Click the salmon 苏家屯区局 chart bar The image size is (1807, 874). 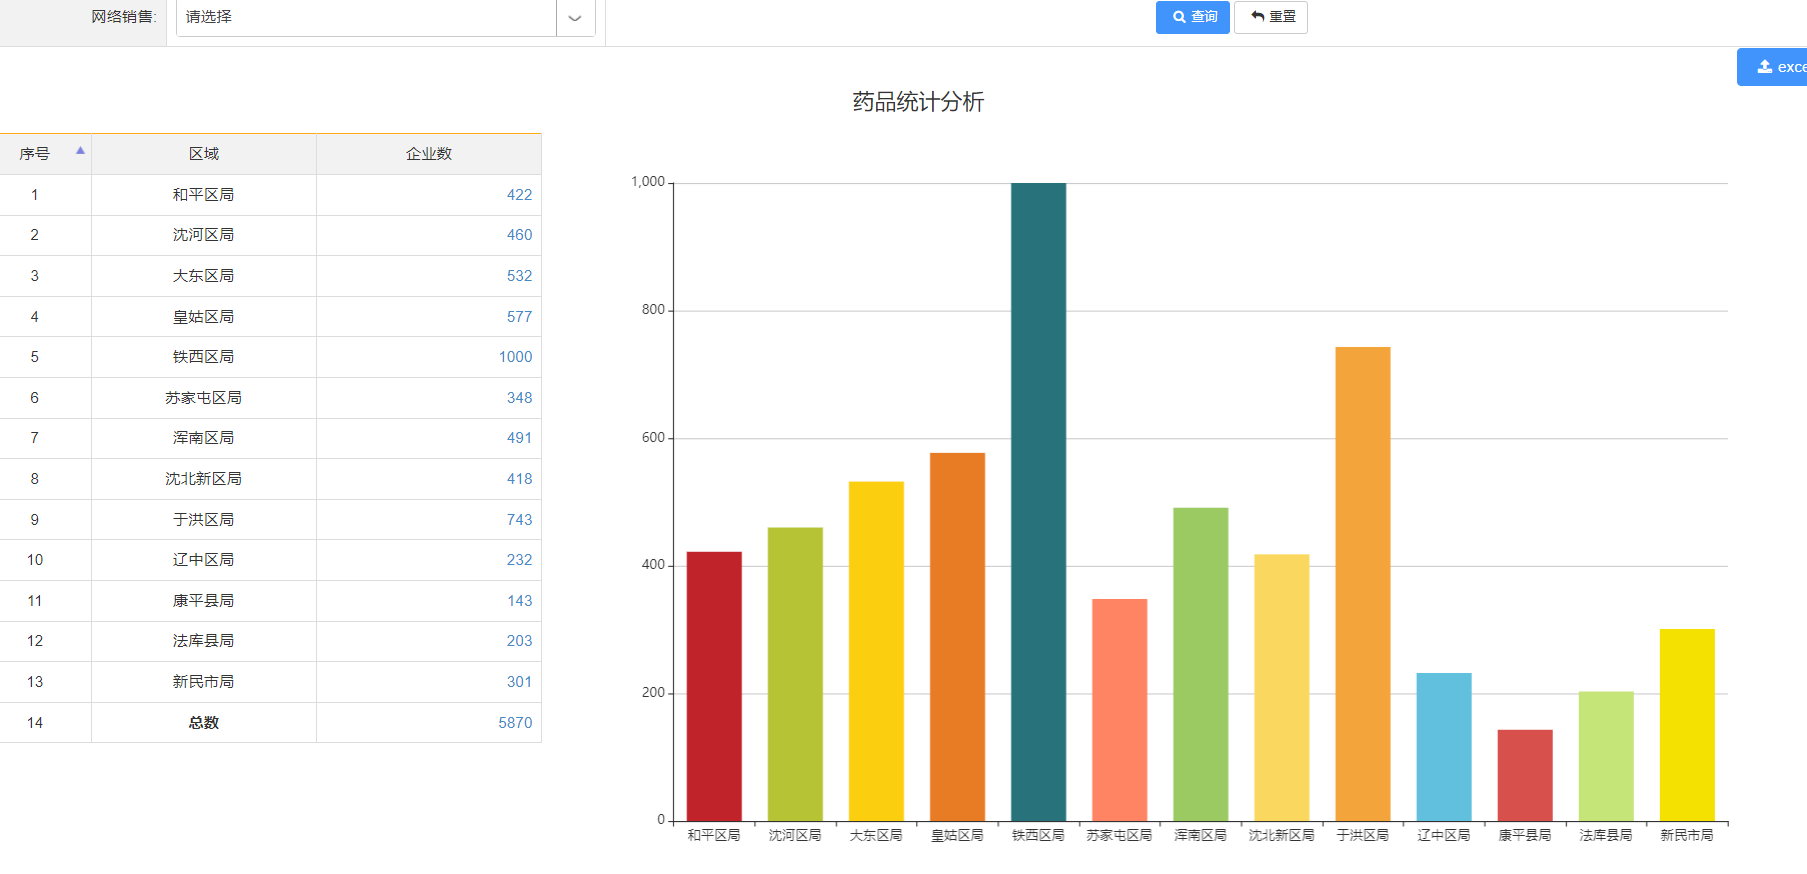pos(1119,710)
